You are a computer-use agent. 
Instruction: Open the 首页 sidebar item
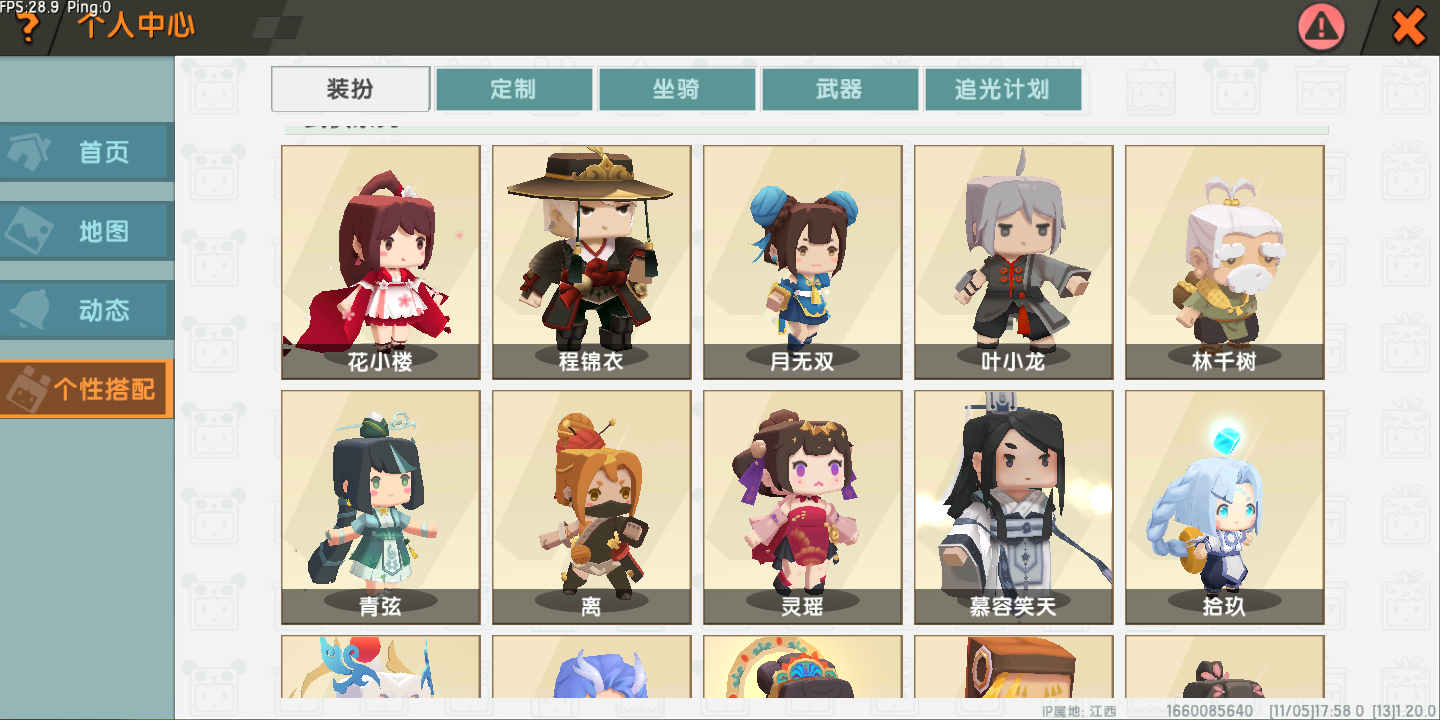[86, 153]
